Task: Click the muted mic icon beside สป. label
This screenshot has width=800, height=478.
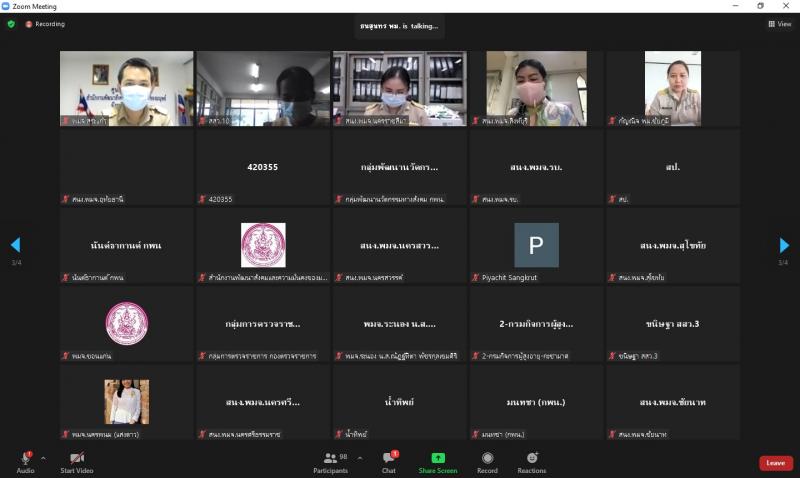Action: pos(612,199)
